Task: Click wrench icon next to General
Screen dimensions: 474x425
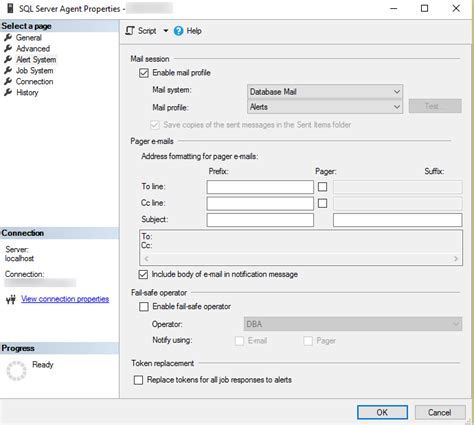Action: point(8,37)
